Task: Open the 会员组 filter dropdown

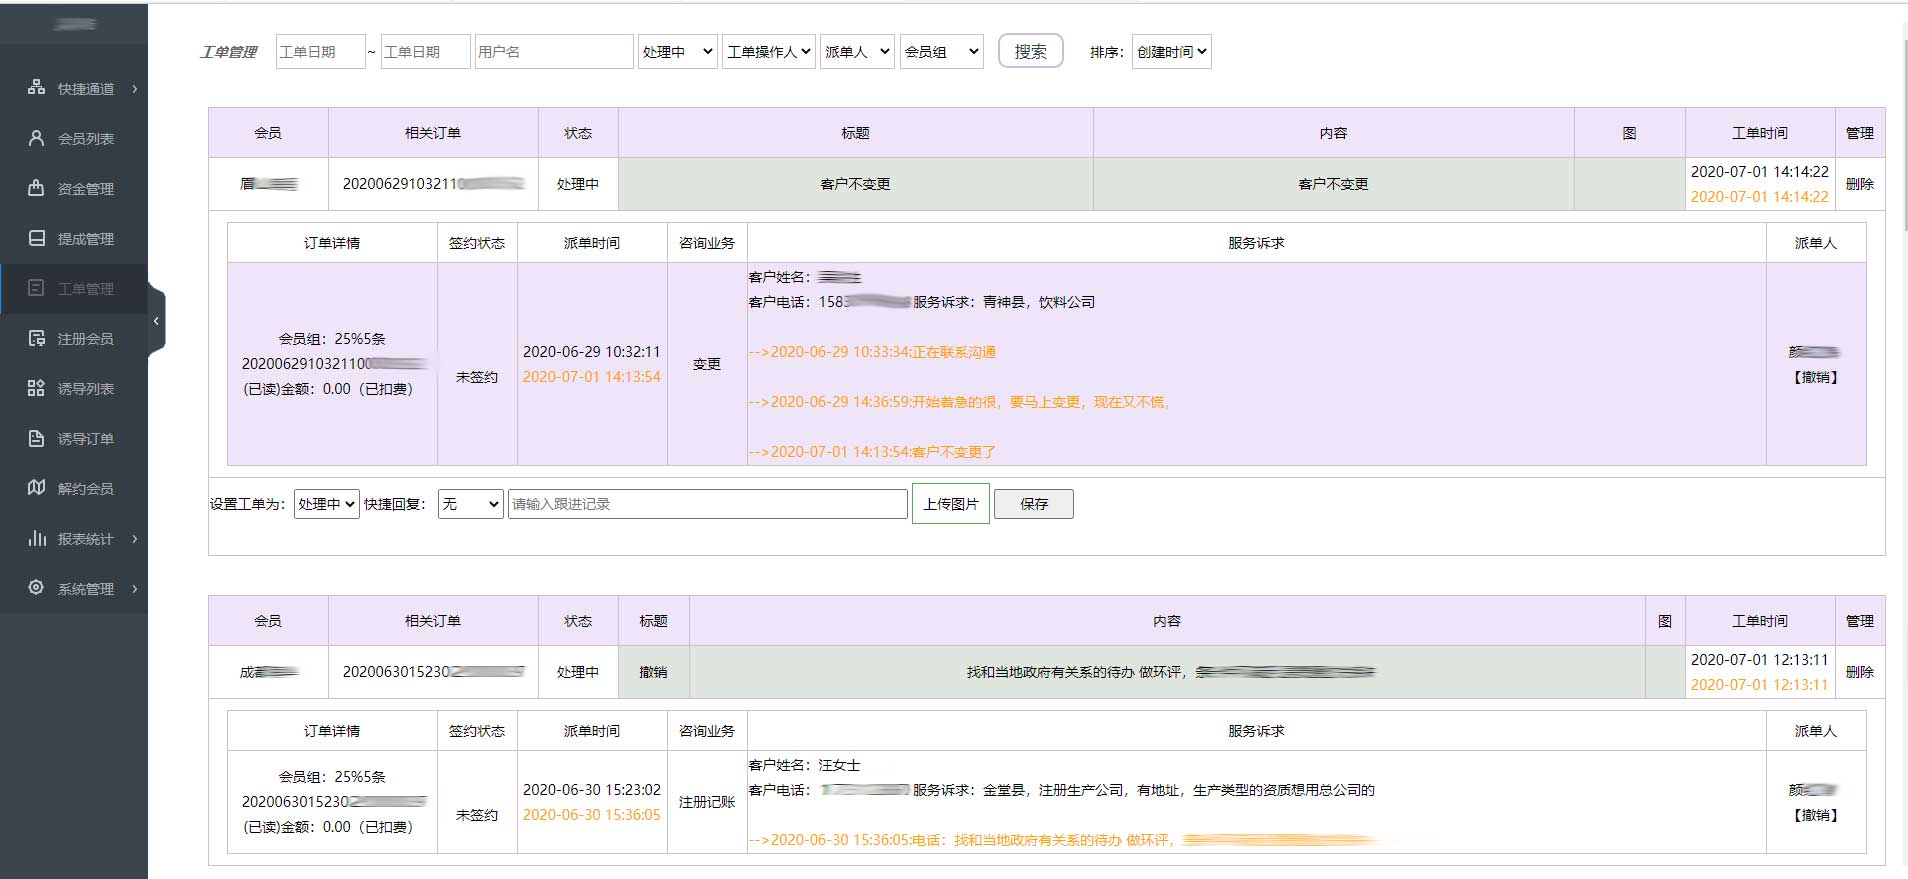Action: point(941,52)
